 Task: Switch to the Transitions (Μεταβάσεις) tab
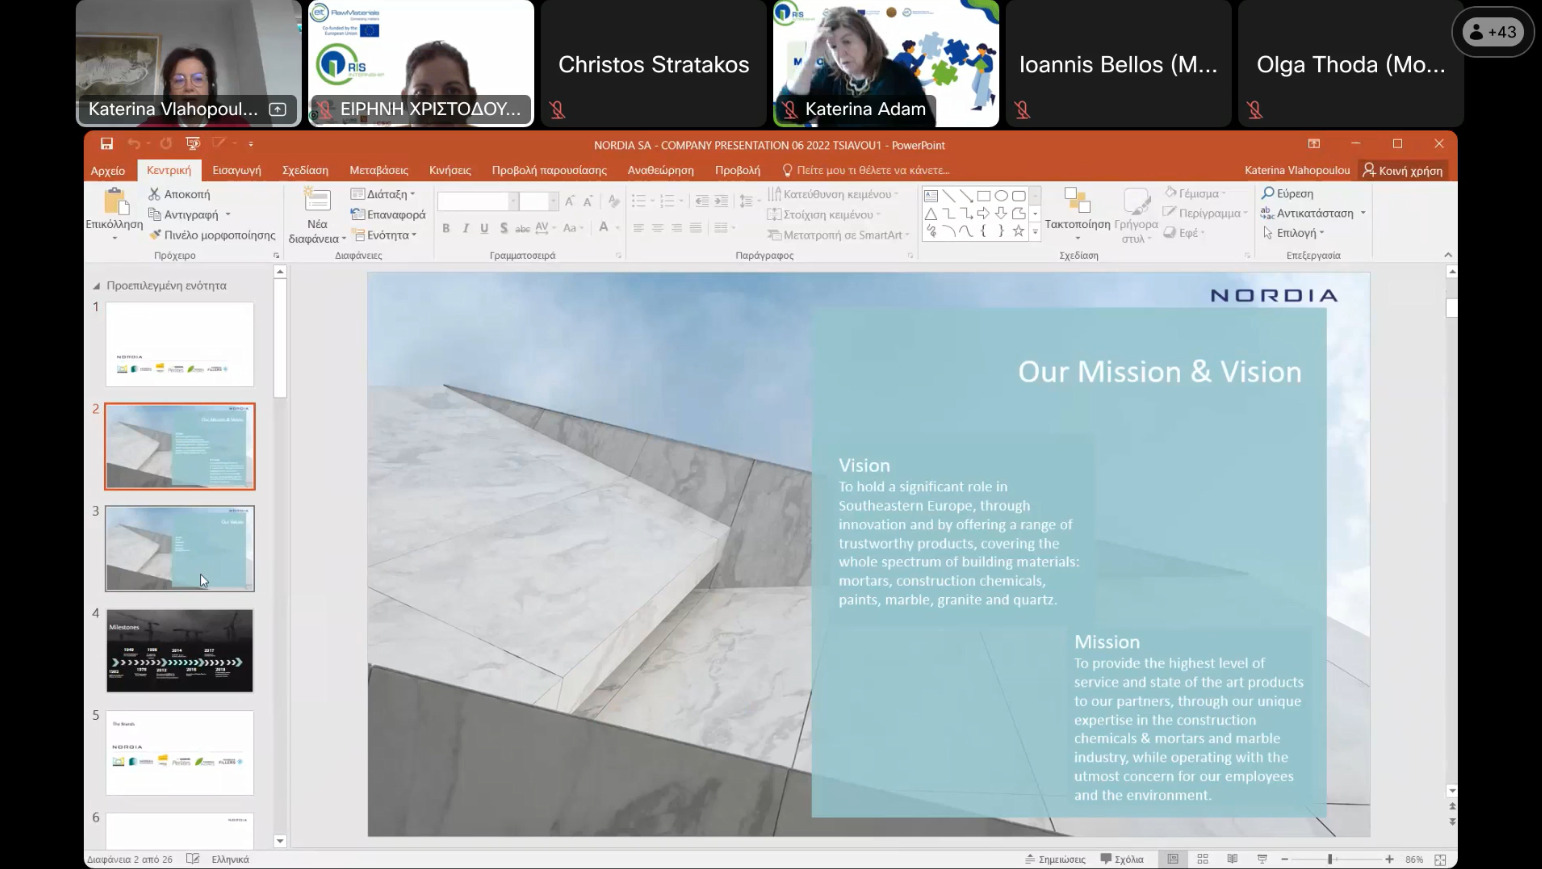(378, 170)
